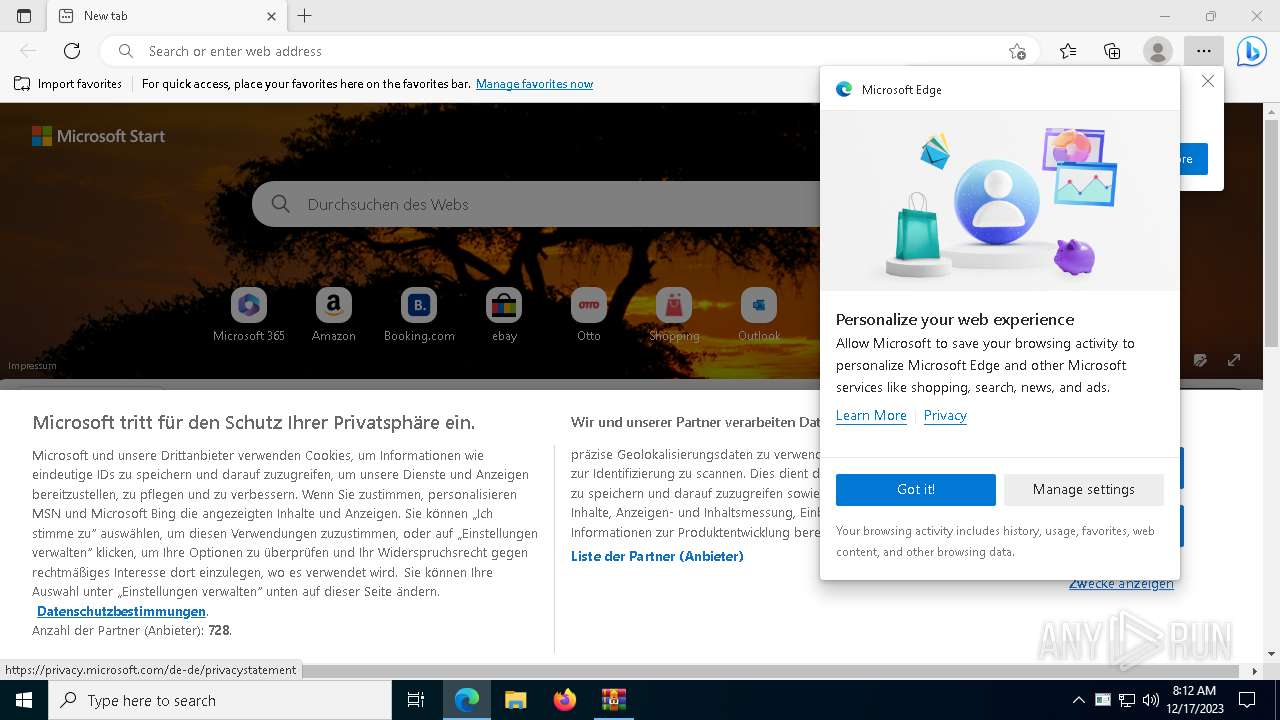Click the address bar input

tap(570, 51)
